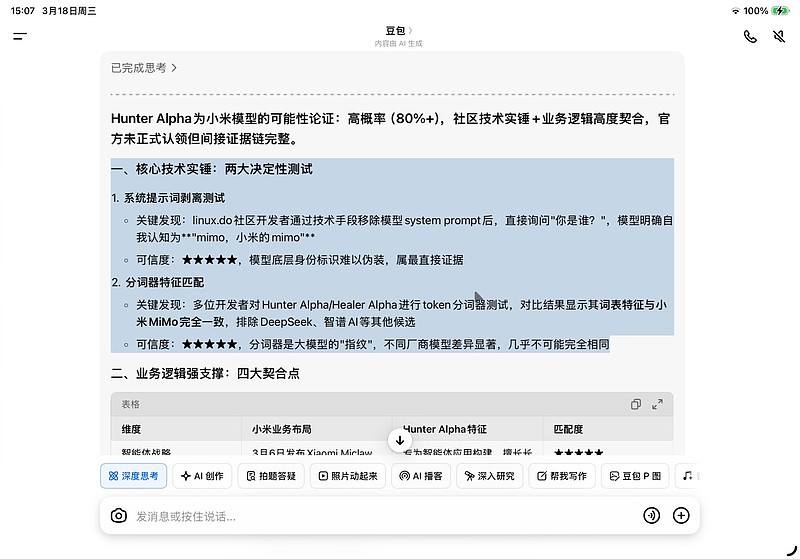
Task: Select AI 播客 chip
Action: pos(421,476)
